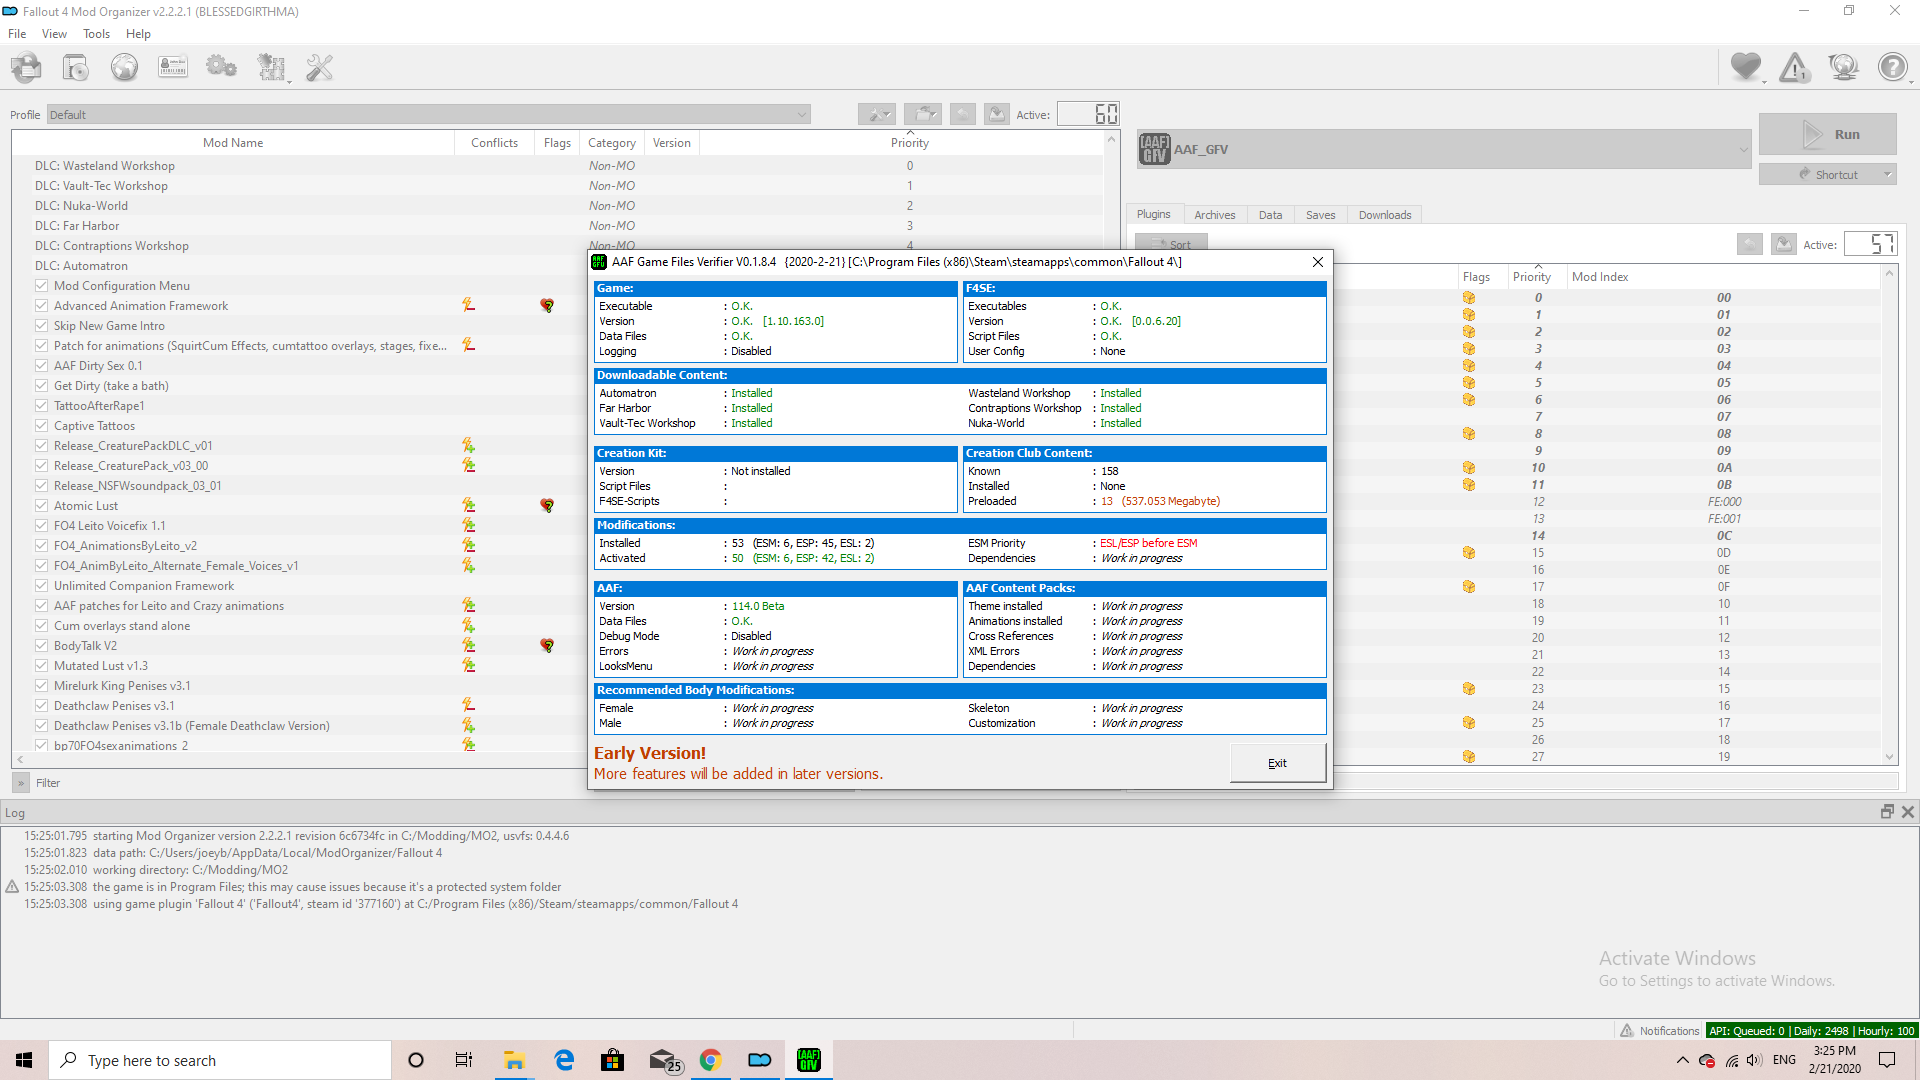Toggle Mod Configuration Menu checkbox
This screenshot has width=1920, height=1080.
pyautogui.click(x=42, y=285)
